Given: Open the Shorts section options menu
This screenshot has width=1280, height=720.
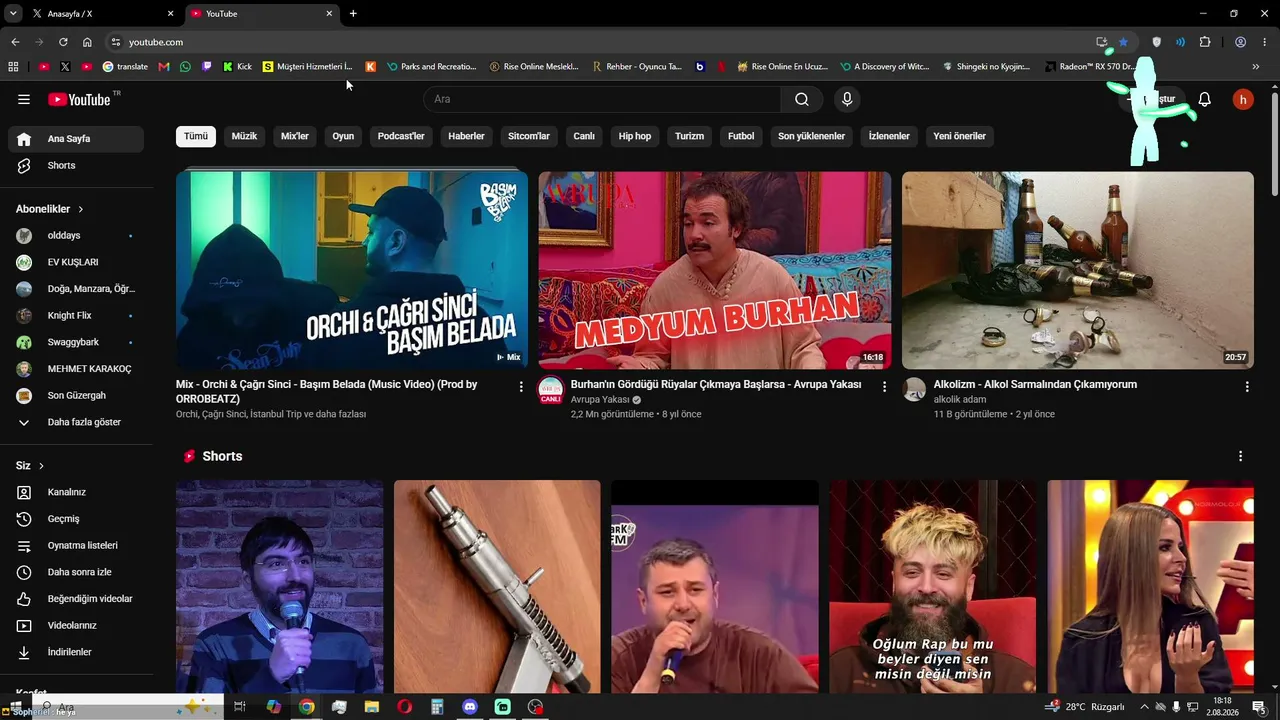Looking at the screenshot, I should point(1241,456).
